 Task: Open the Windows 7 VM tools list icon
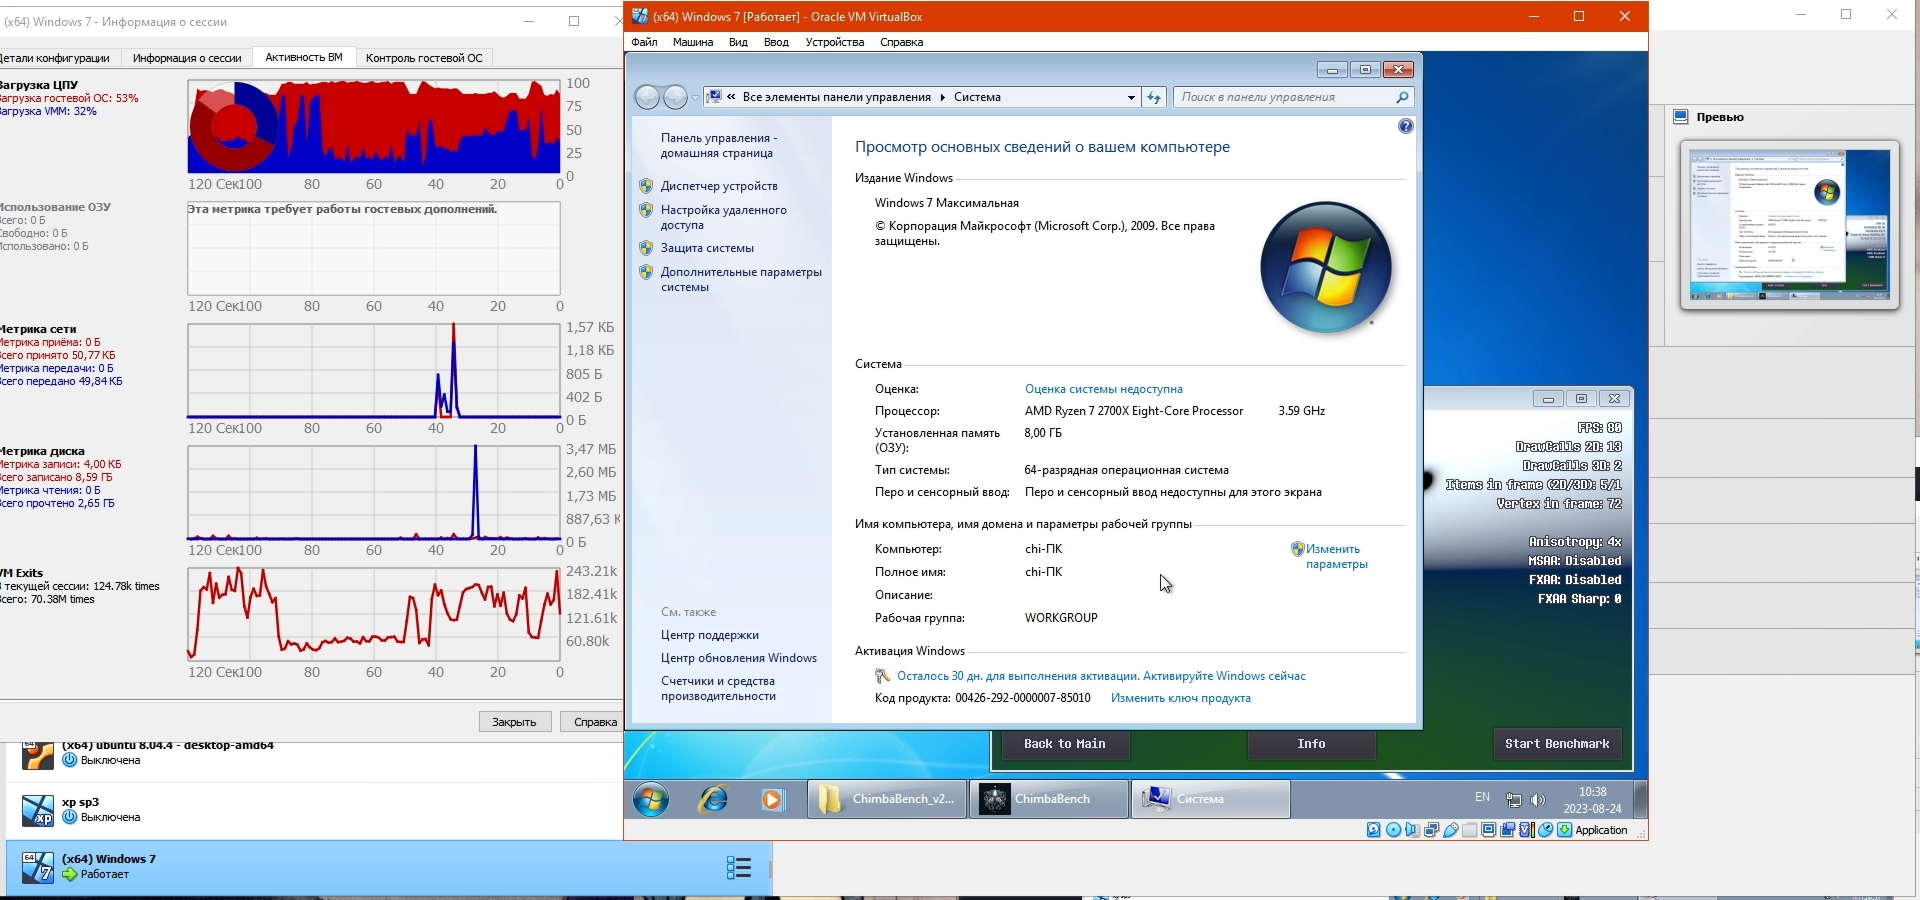pyautogui.click(x=739, y=867)
